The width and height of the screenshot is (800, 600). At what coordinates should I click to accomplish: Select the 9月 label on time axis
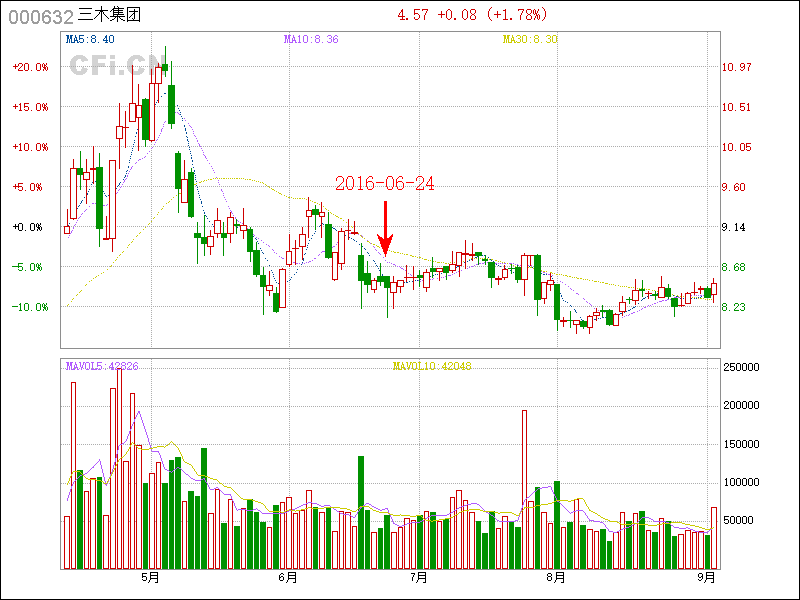pyautogui.click(x=706, y=577)
